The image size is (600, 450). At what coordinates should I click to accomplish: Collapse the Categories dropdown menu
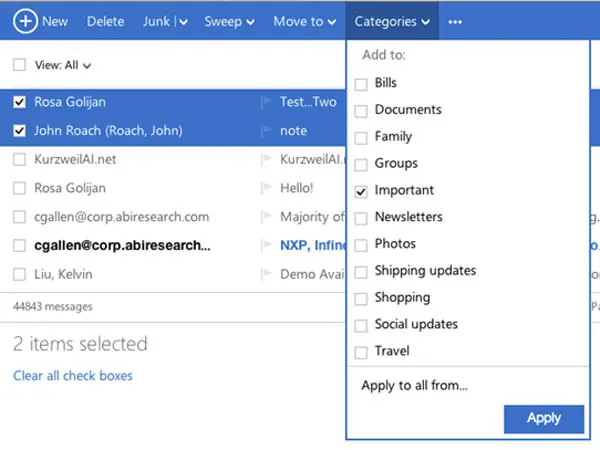392,22
